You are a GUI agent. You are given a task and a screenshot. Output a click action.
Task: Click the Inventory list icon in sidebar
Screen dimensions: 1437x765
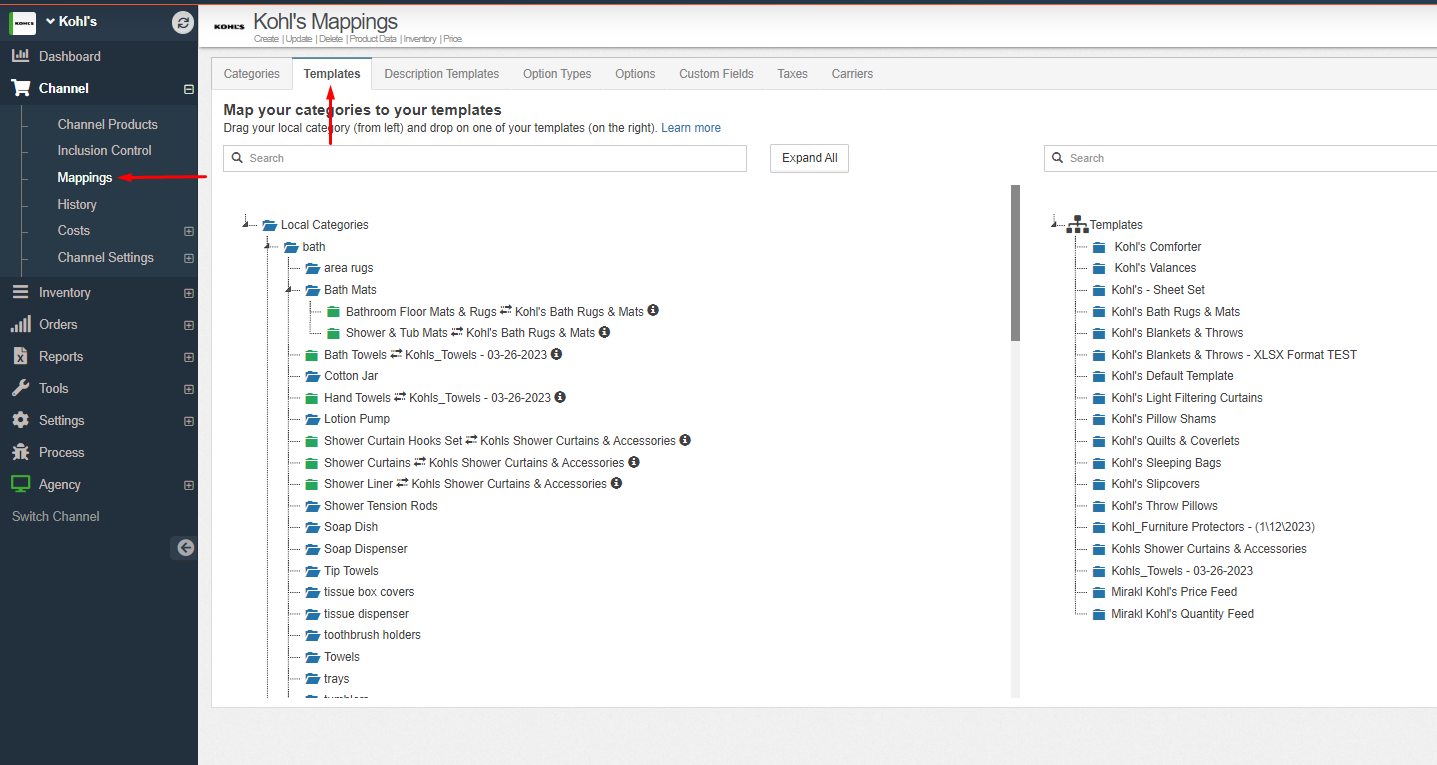20,292
